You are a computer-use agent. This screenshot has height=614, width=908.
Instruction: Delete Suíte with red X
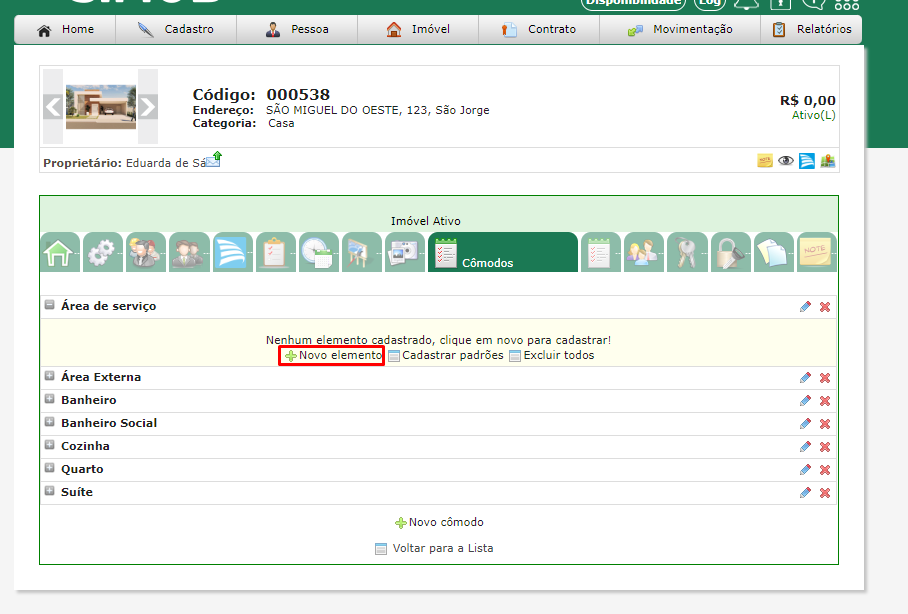coord(825,492)
